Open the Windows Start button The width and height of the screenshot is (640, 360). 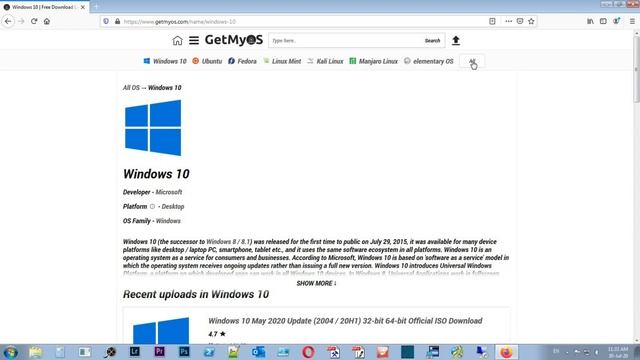click(x=10, y=352)
